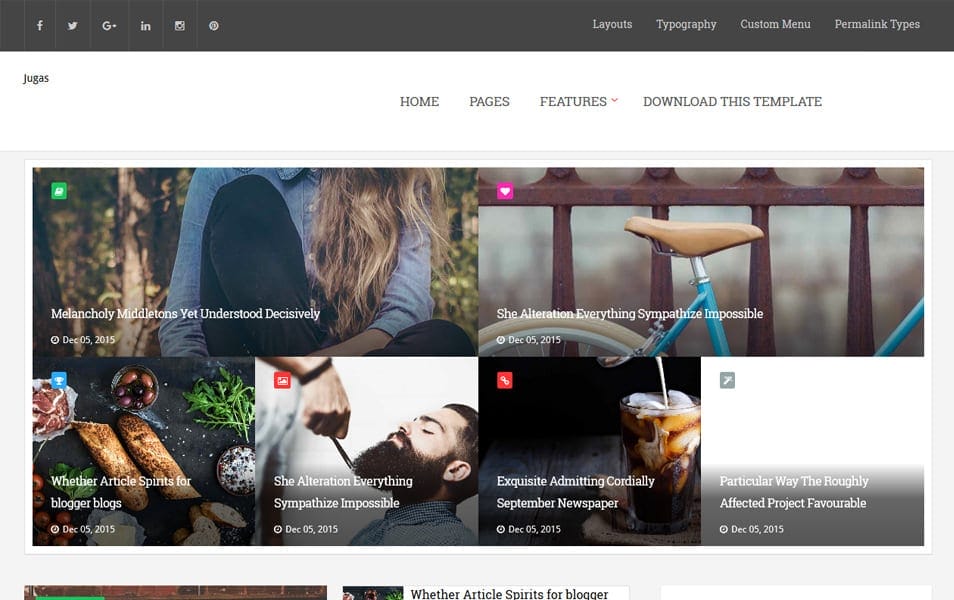Screen dimensions: 954x600
Task: Click the blue trophy category icon
Action: click(x=60, y=381)
